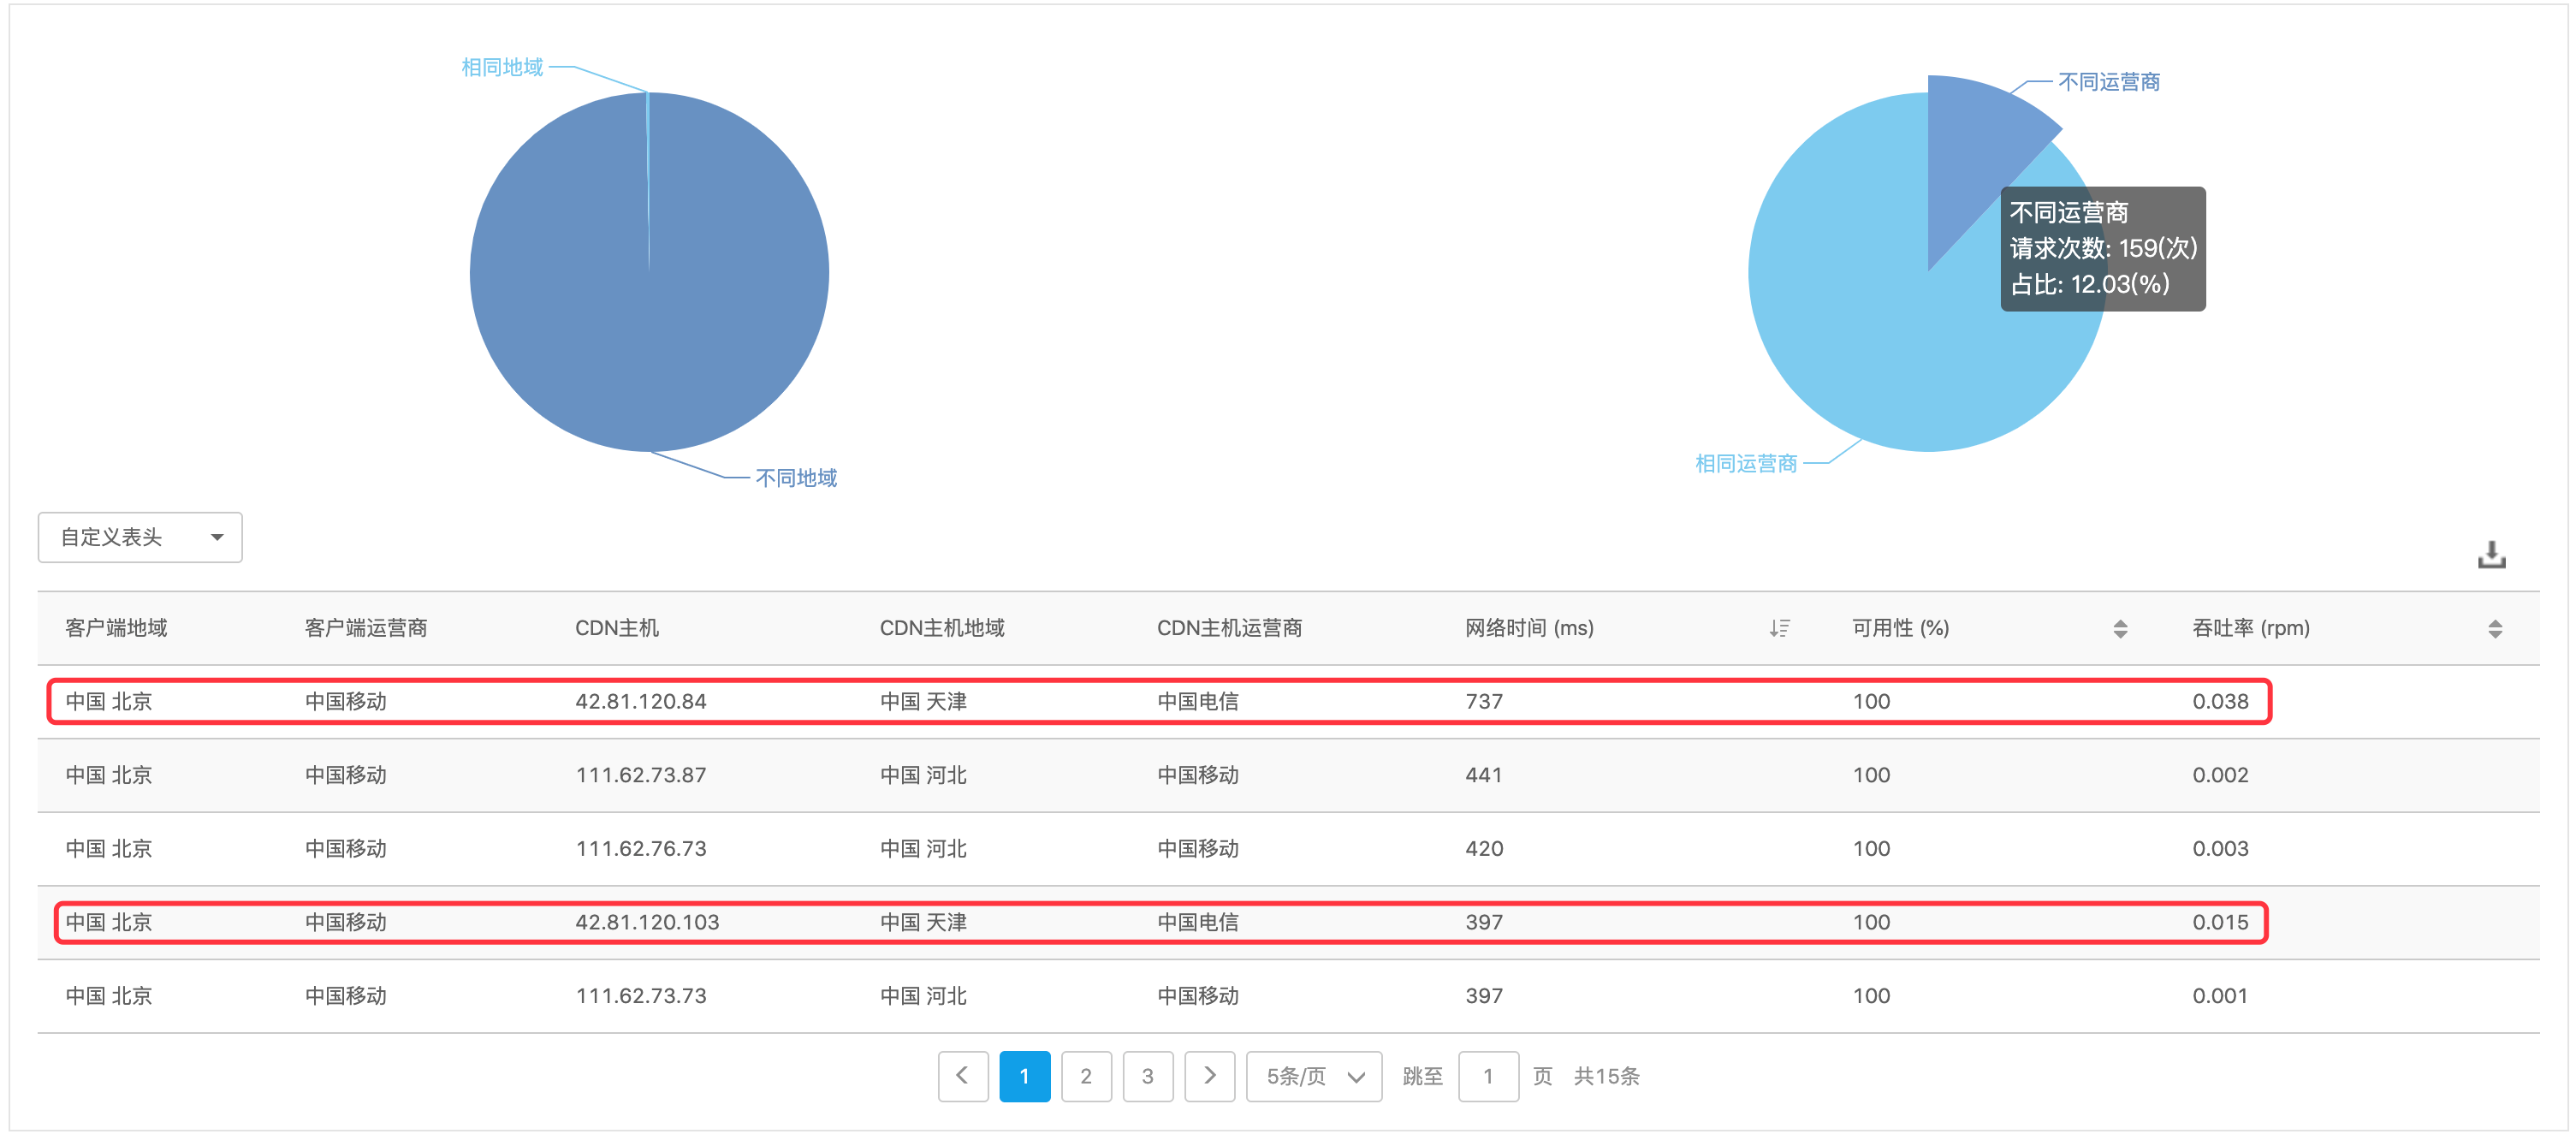
Task: Click throughput value 0.038
Action: click(x=2220, y=701)
